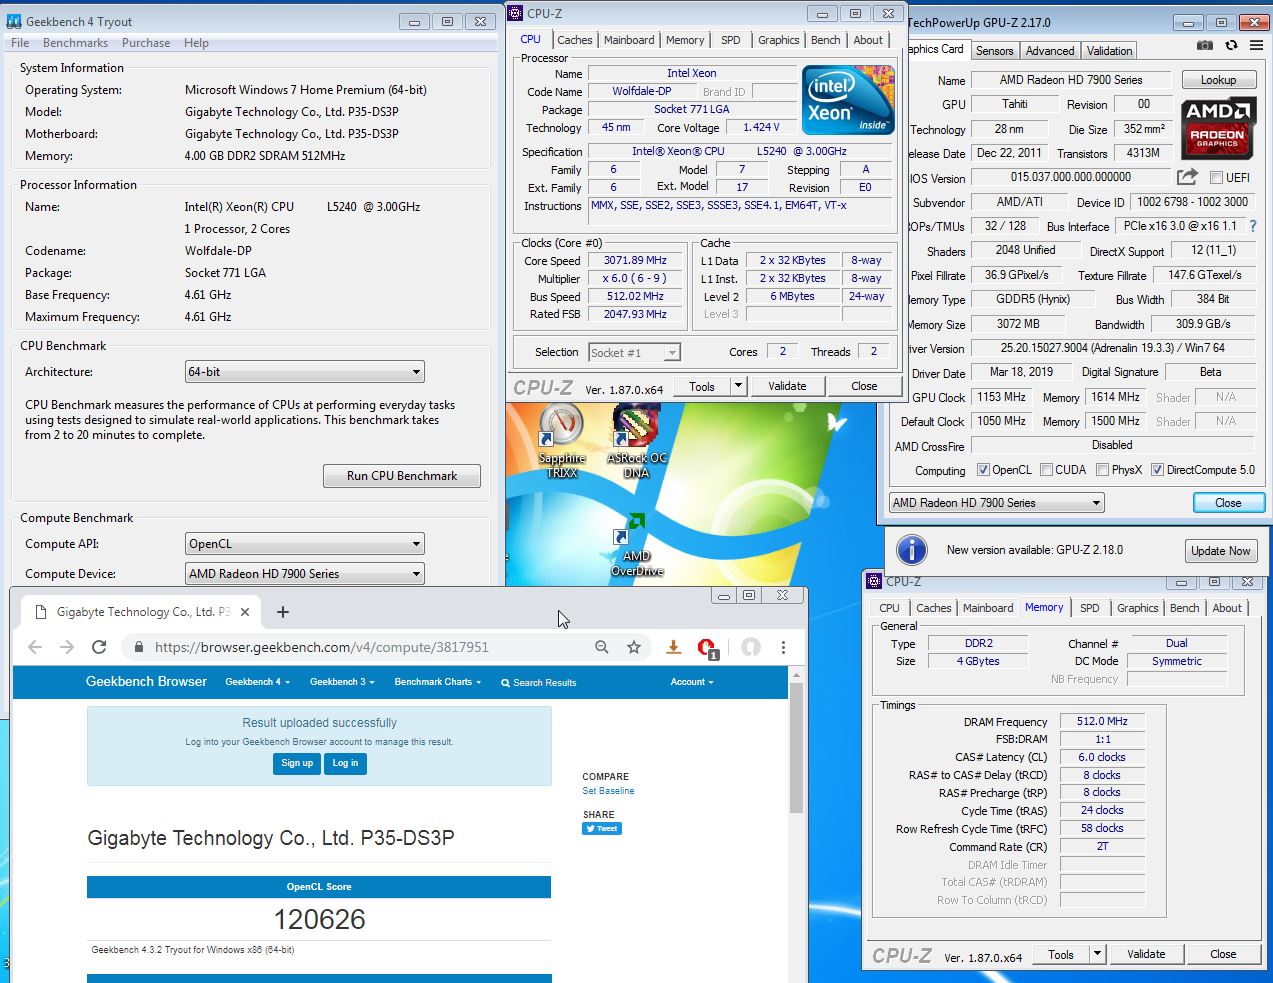
Task: Reload the Geekbench browser page
Action: tap(99, 647)
